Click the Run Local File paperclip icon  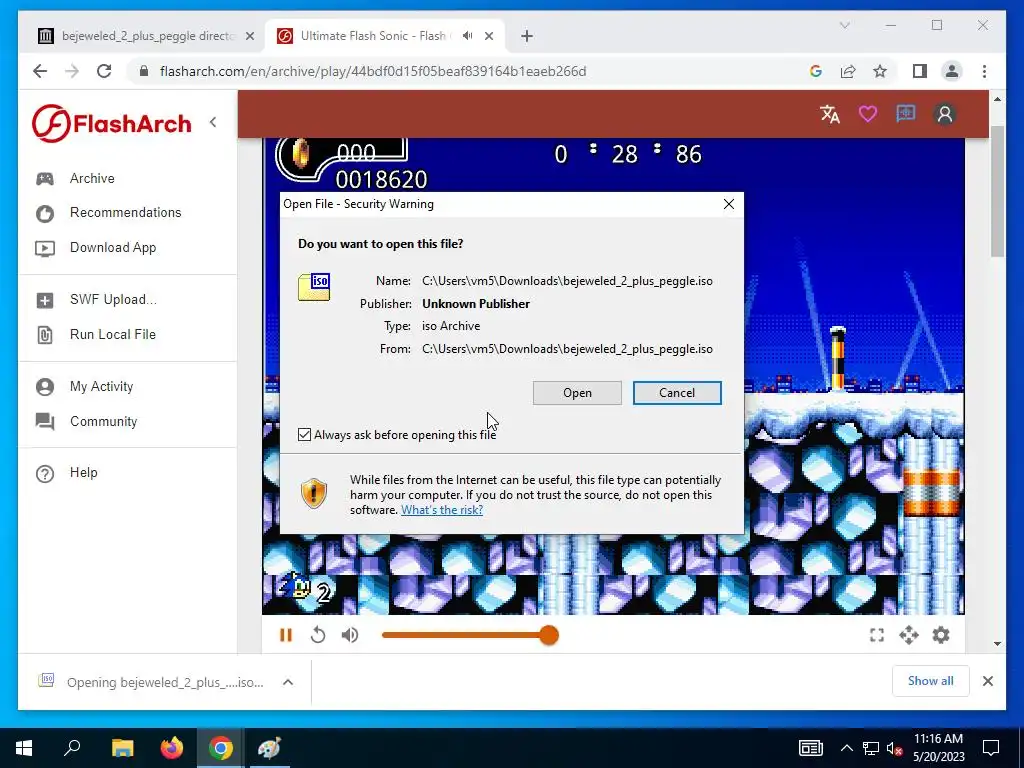44,335
